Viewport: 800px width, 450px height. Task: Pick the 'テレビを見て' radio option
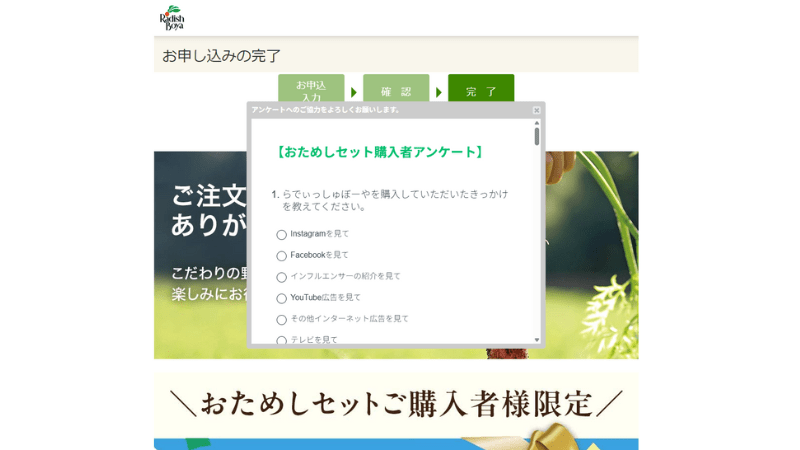click(x=281, y=341)
